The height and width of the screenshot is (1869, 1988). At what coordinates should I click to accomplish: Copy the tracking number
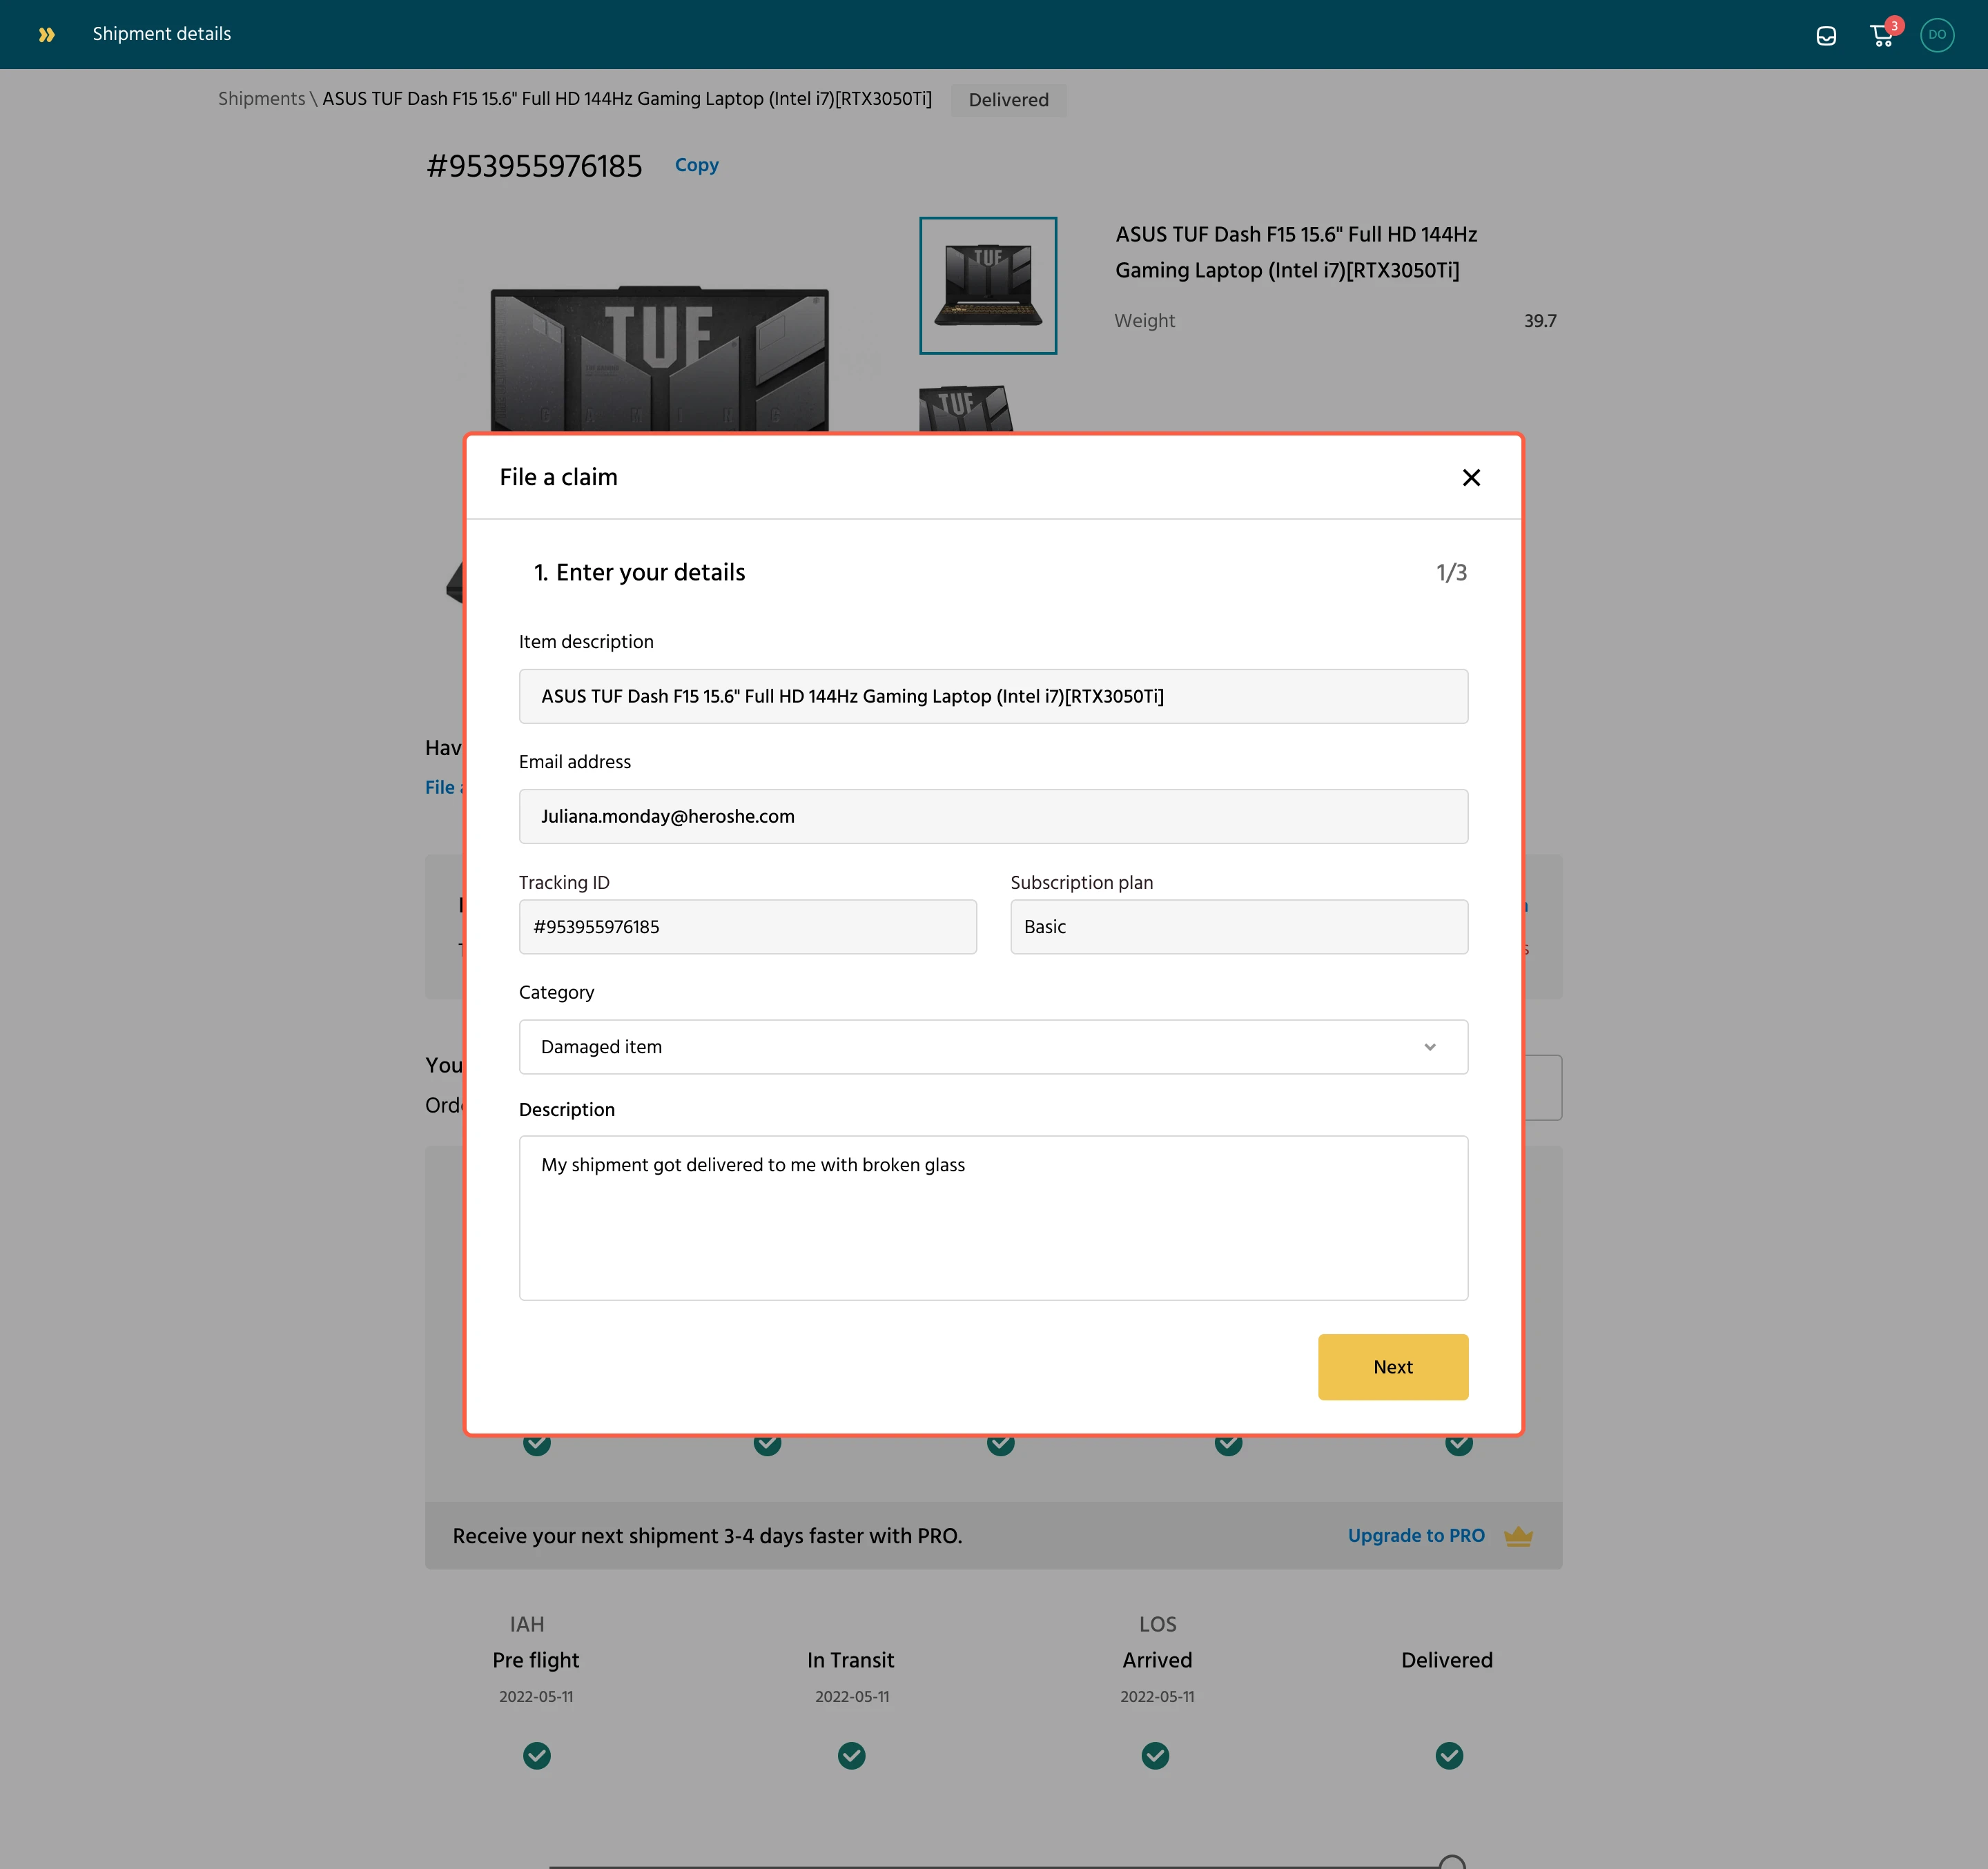(x=696, y=165)
